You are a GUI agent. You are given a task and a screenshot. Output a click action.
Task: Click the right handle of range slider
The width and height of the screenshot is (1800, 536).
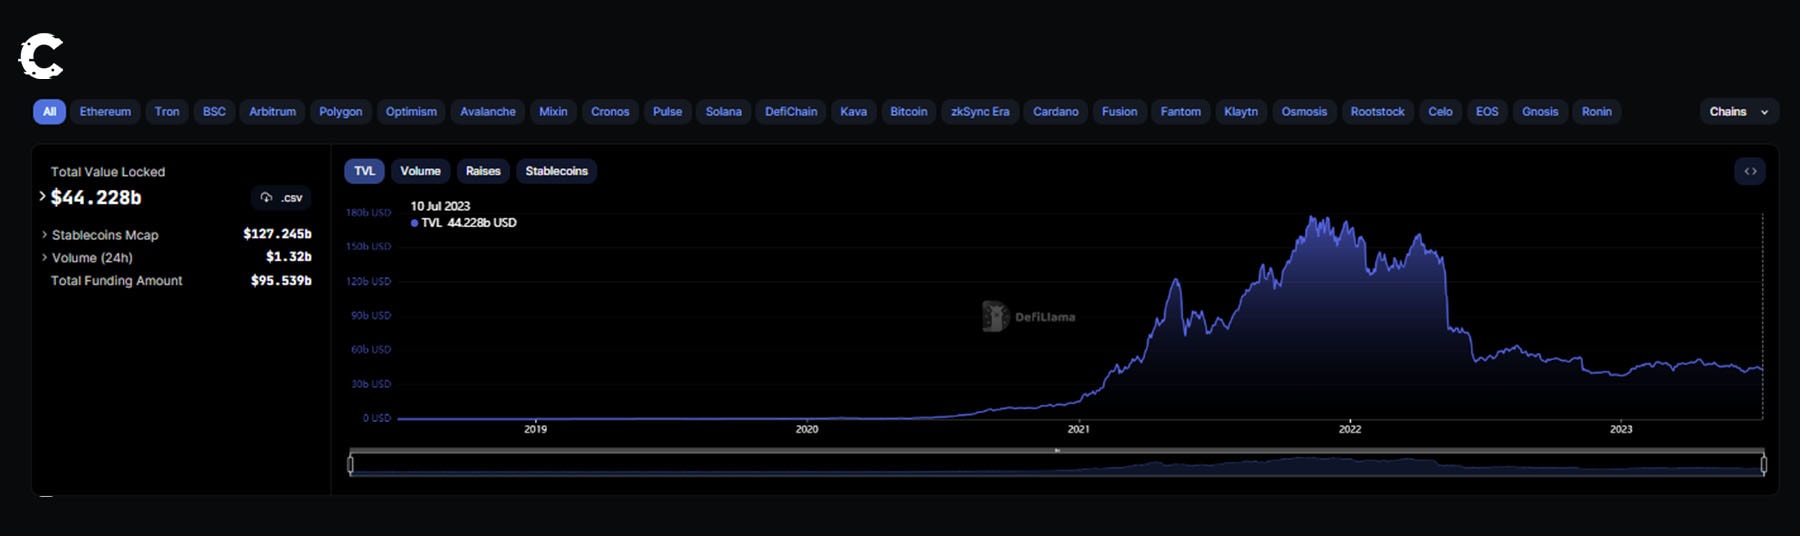coord(1763,464)
